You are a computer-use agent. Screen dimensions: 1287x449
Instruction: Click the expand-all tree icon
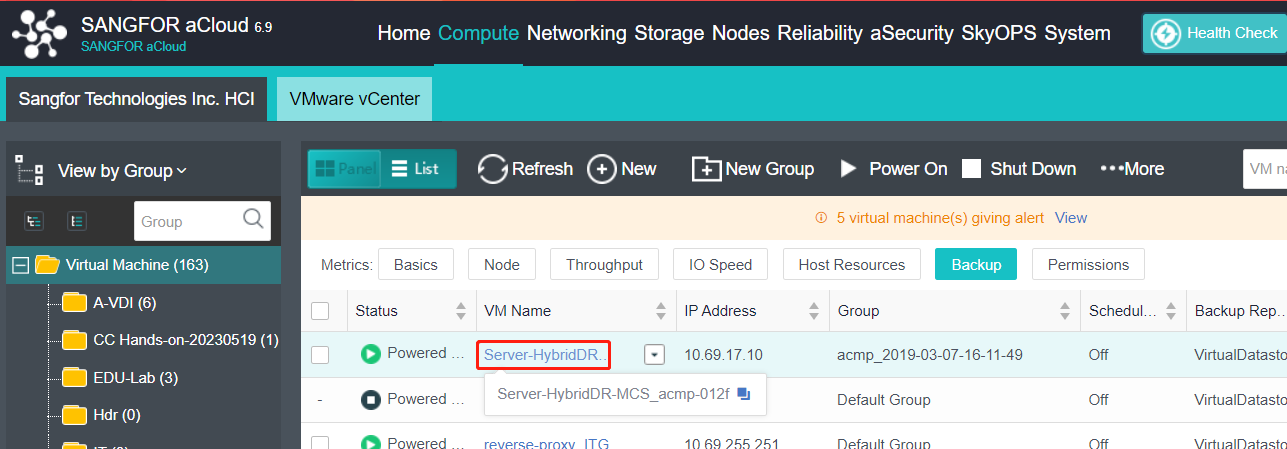coord(34,221)
